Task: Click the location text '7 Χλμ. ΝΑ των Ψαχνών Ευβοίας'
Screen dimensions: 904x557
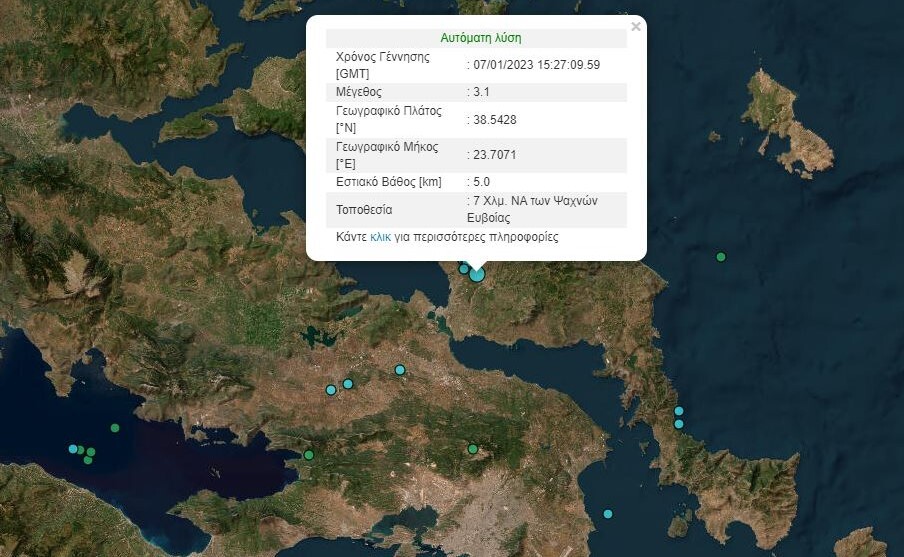Action: 535,208
